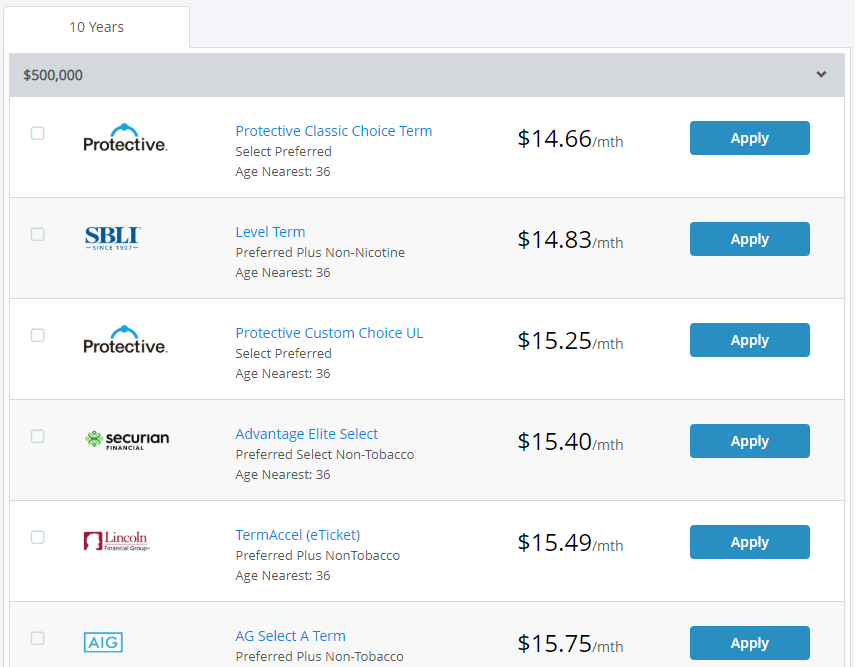Click the Protective logo beside Custom Choice UL
The height and width of the screenshot is (667, 856).
125,341
